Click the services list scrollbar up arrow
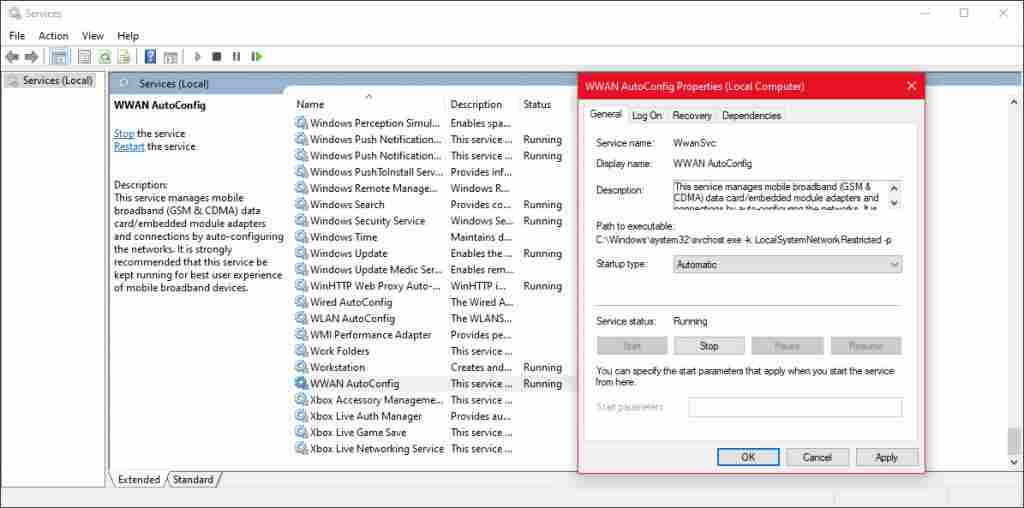This screenshot has height=508, width=1024. (1014, 103)
